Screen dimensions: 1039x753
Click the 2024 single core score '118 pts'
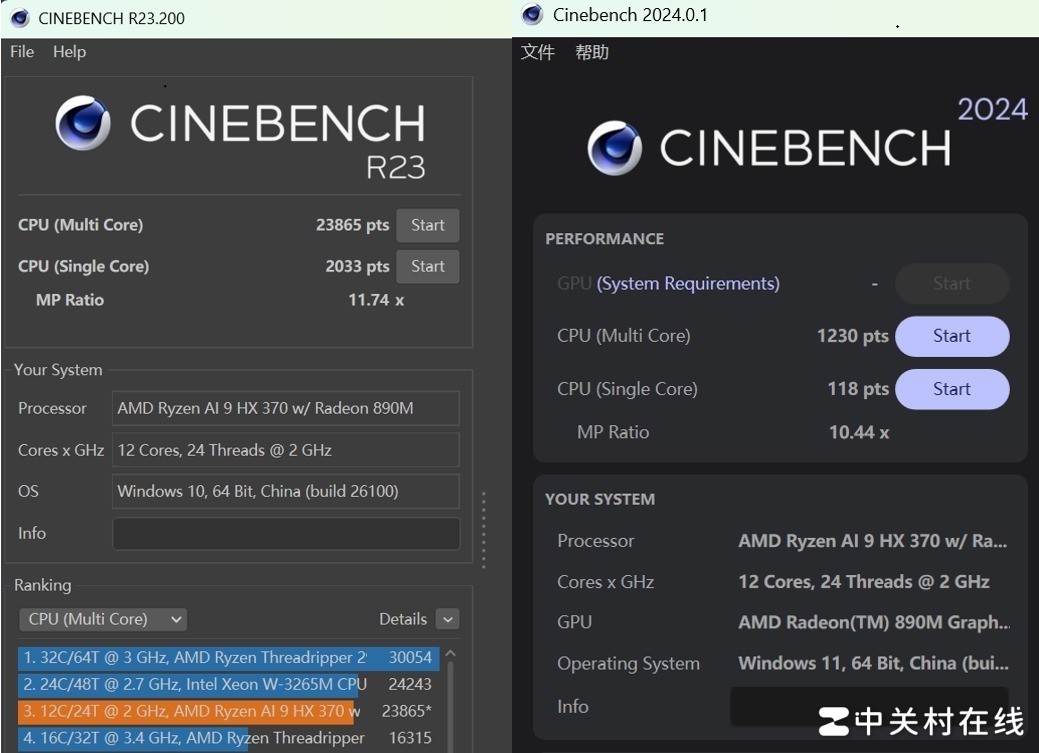(x=858, y=389)
